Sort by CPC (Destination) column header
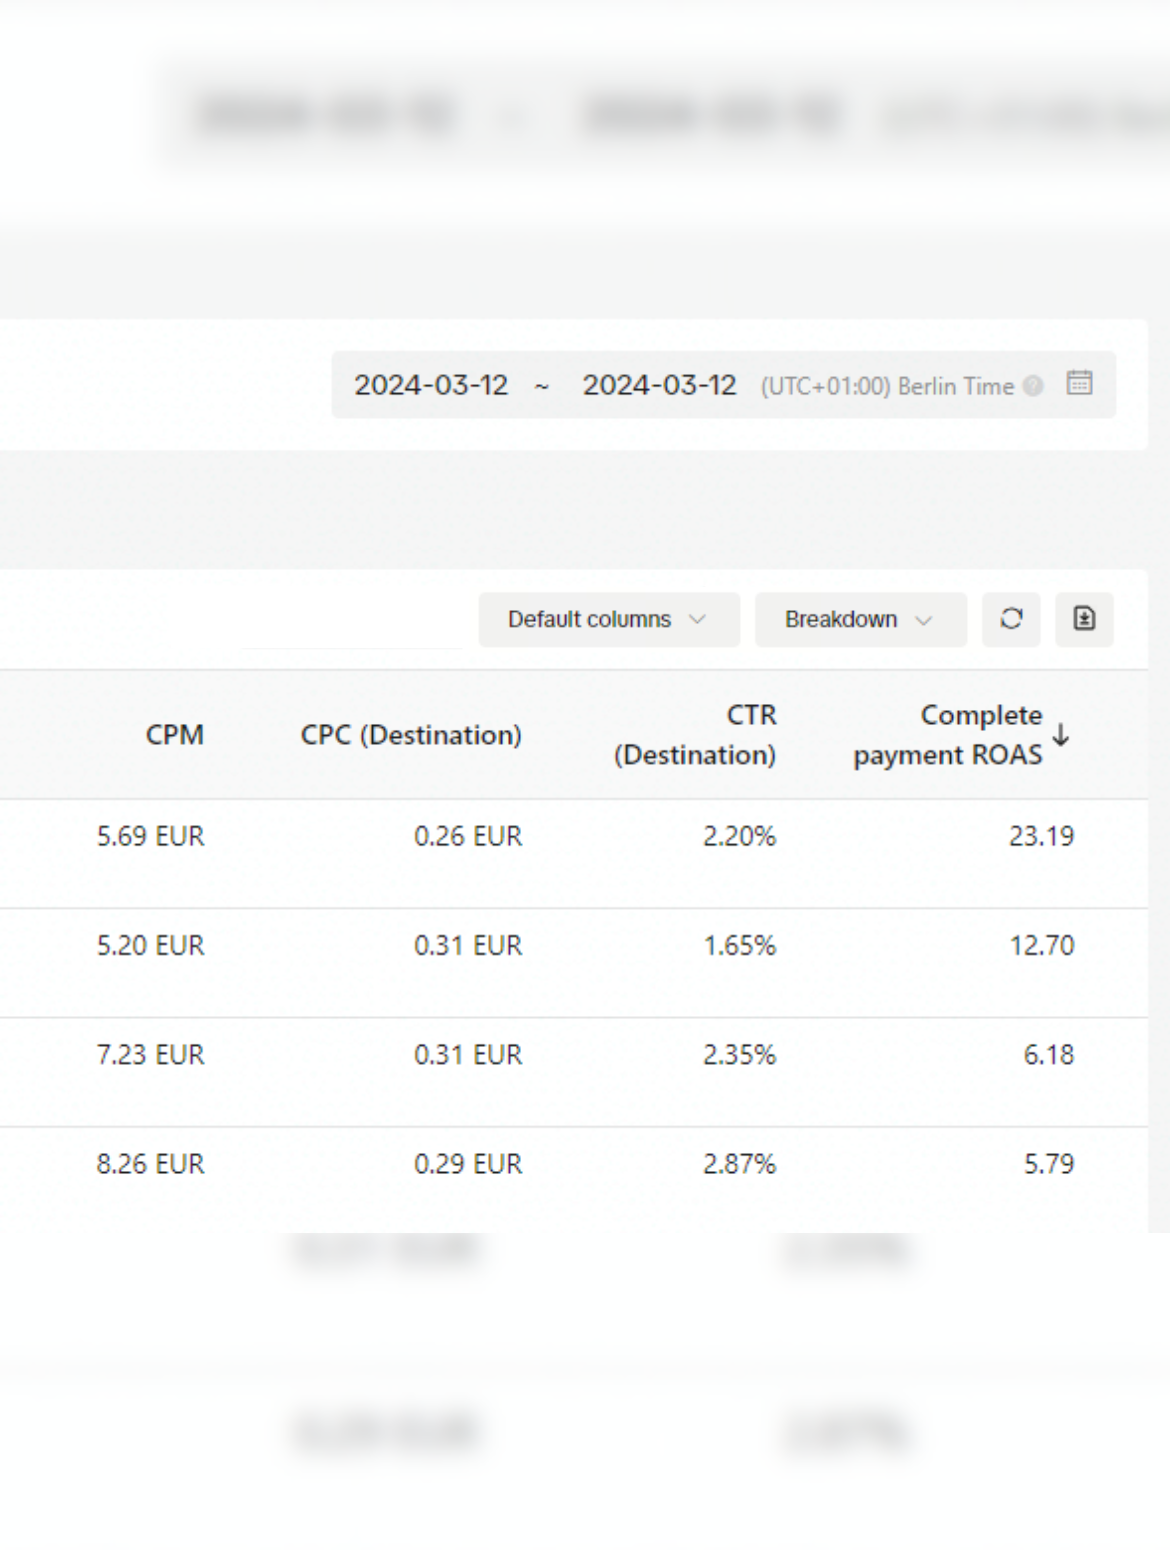Screen dimensions: 1170x1550 pos(411,735)
